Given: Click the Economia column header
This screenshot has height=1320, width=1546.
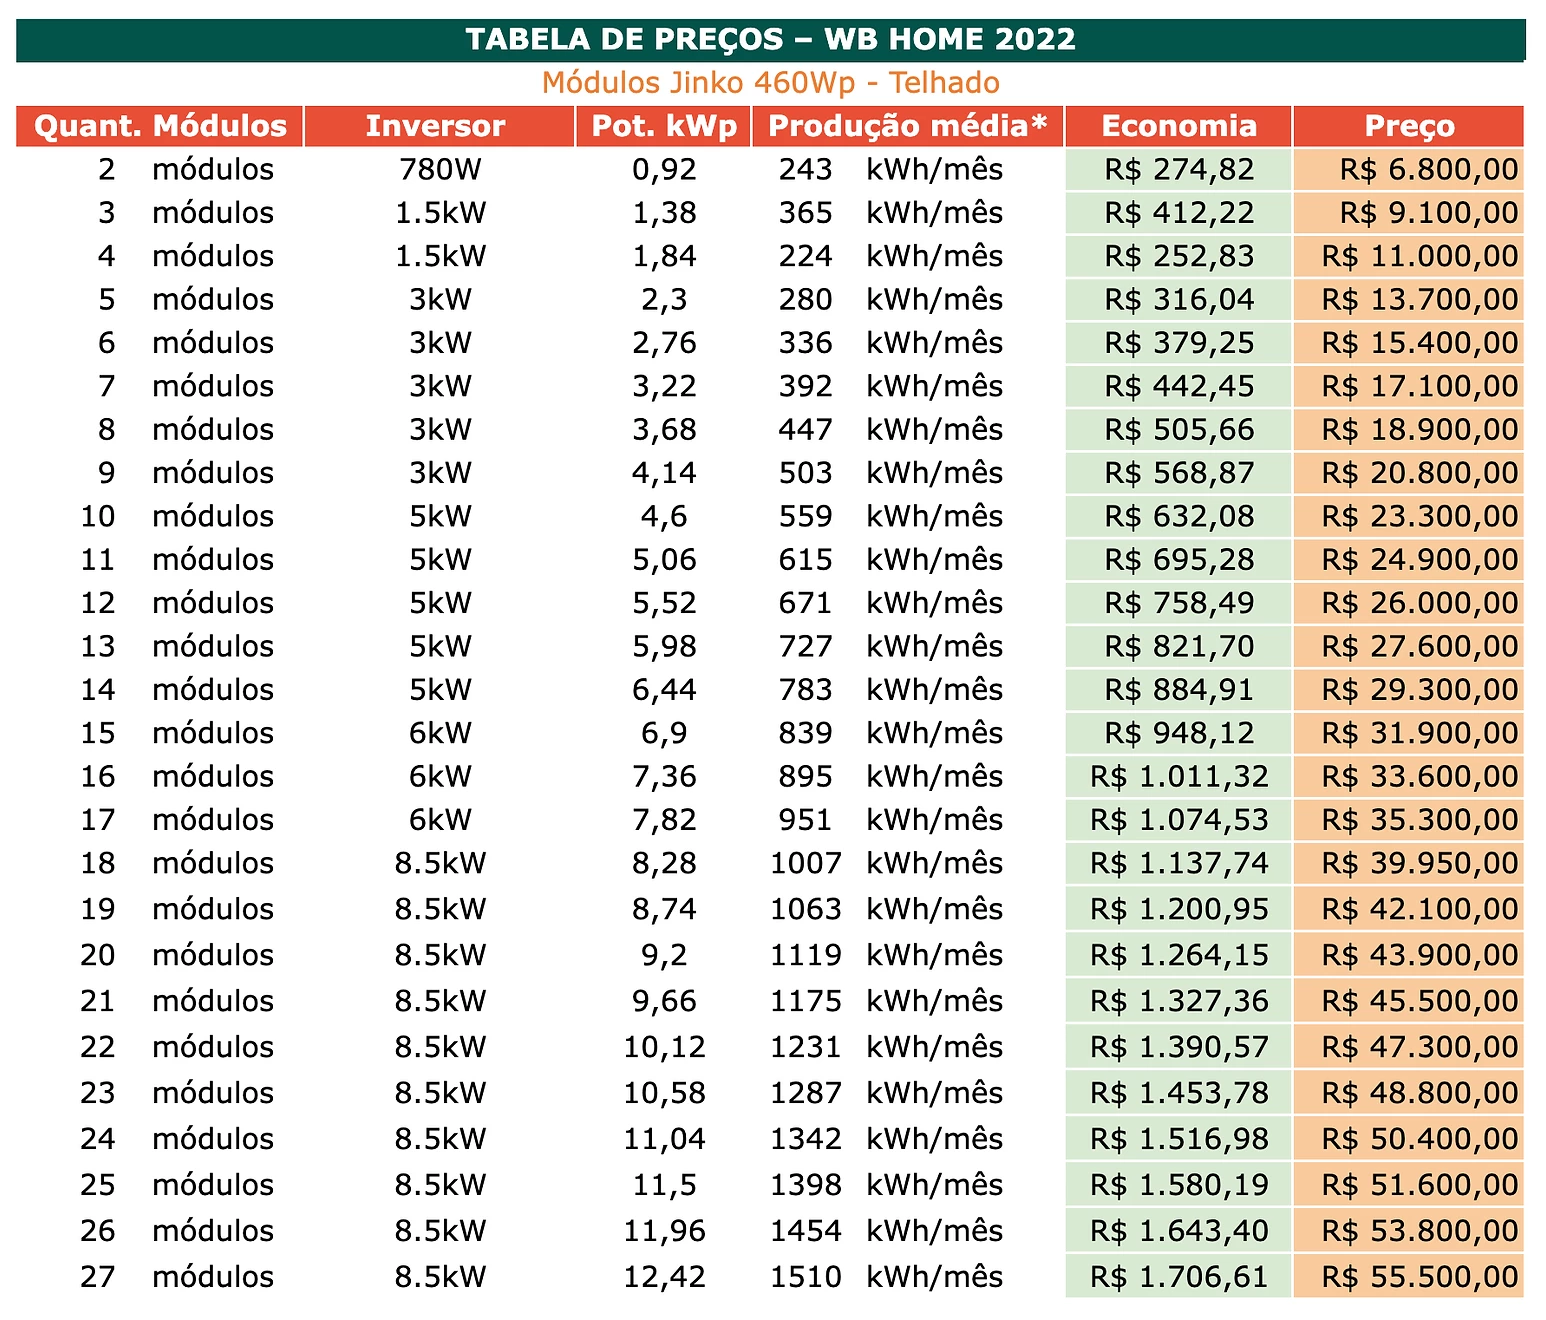Looking at the screenshot, I should 1179,126.
